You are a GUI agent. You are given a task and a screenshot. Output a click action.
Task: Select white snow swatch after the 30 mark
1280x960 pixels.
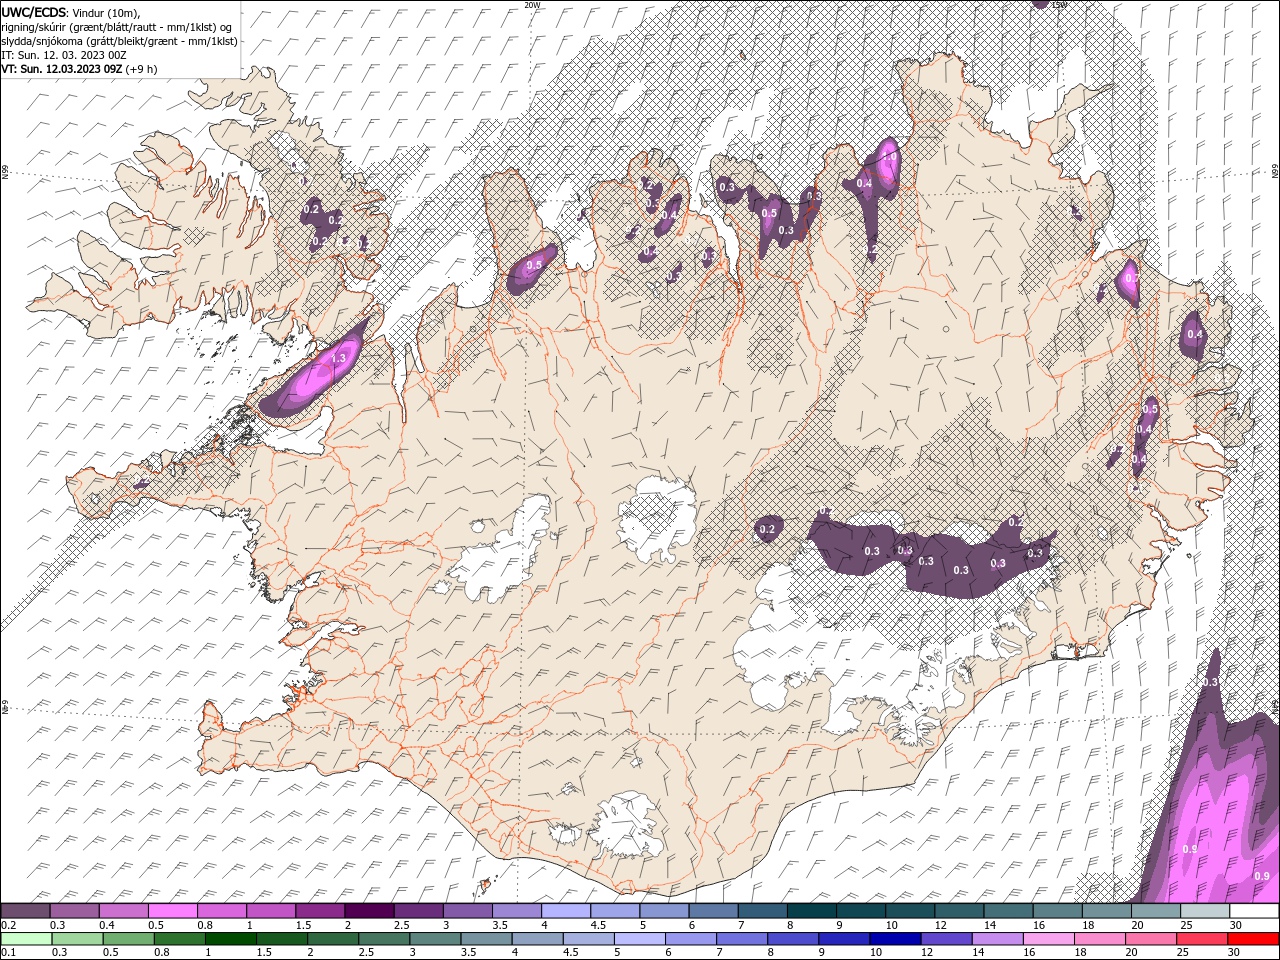[1254, 911]
